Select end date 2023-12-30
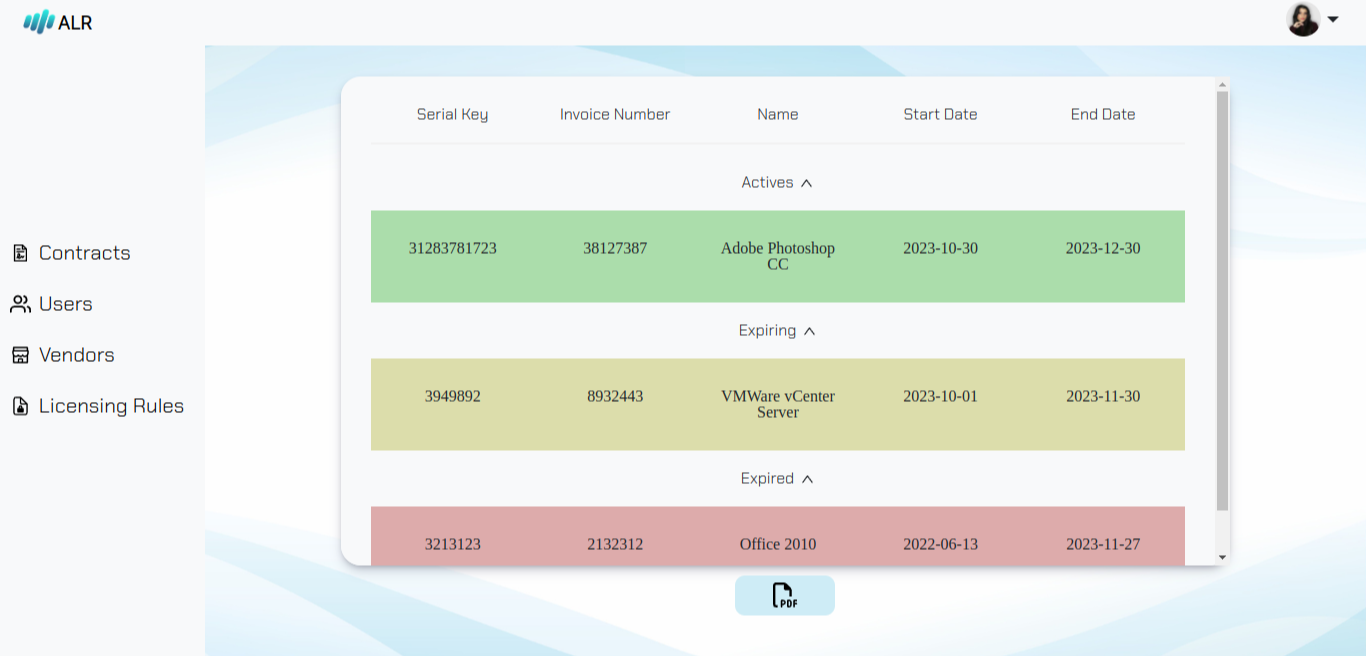 (x=1103, y=248)
